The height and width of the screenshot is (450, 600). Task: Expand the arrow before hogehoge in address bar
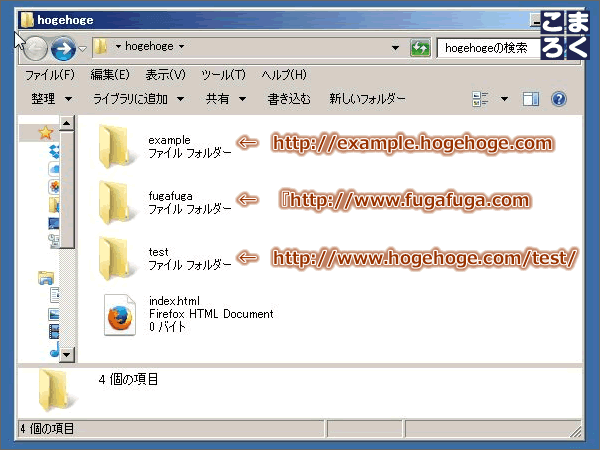(118, 47)
